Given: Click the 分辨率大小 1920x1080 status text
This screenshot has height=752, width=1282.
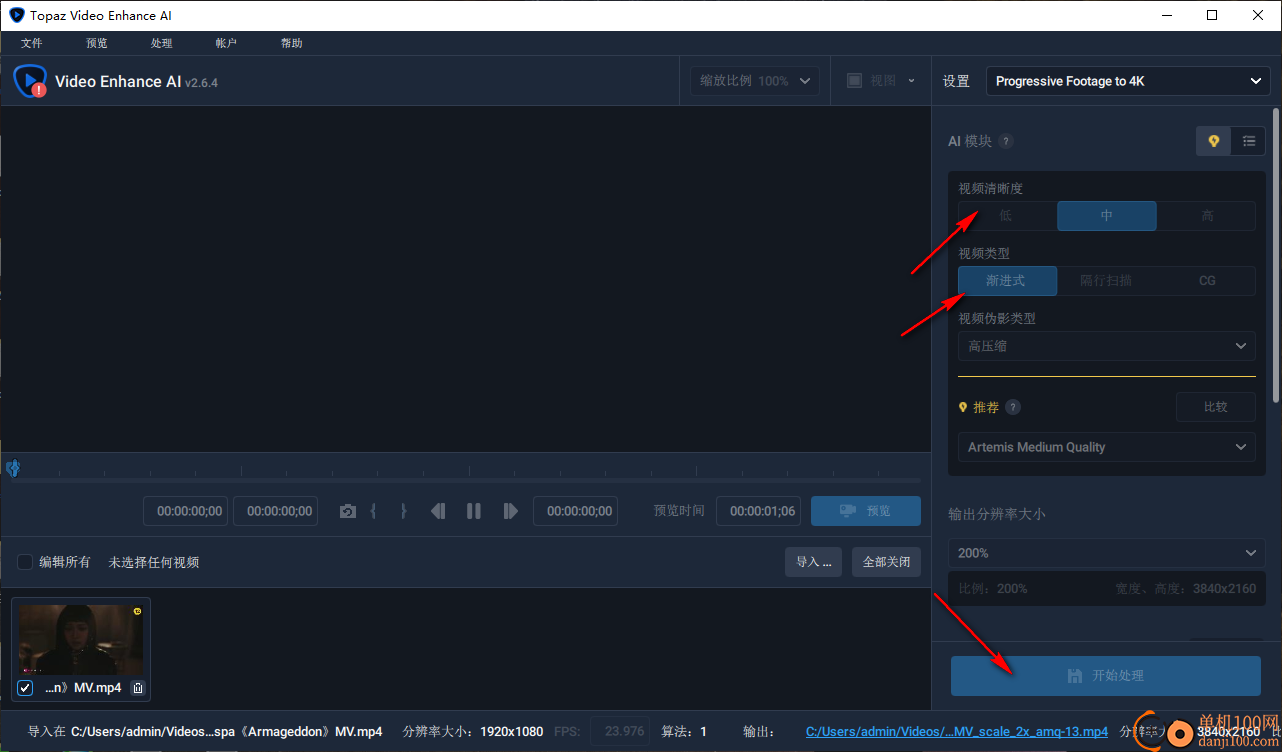Looking at the screenshot, I should click(473, 732).
